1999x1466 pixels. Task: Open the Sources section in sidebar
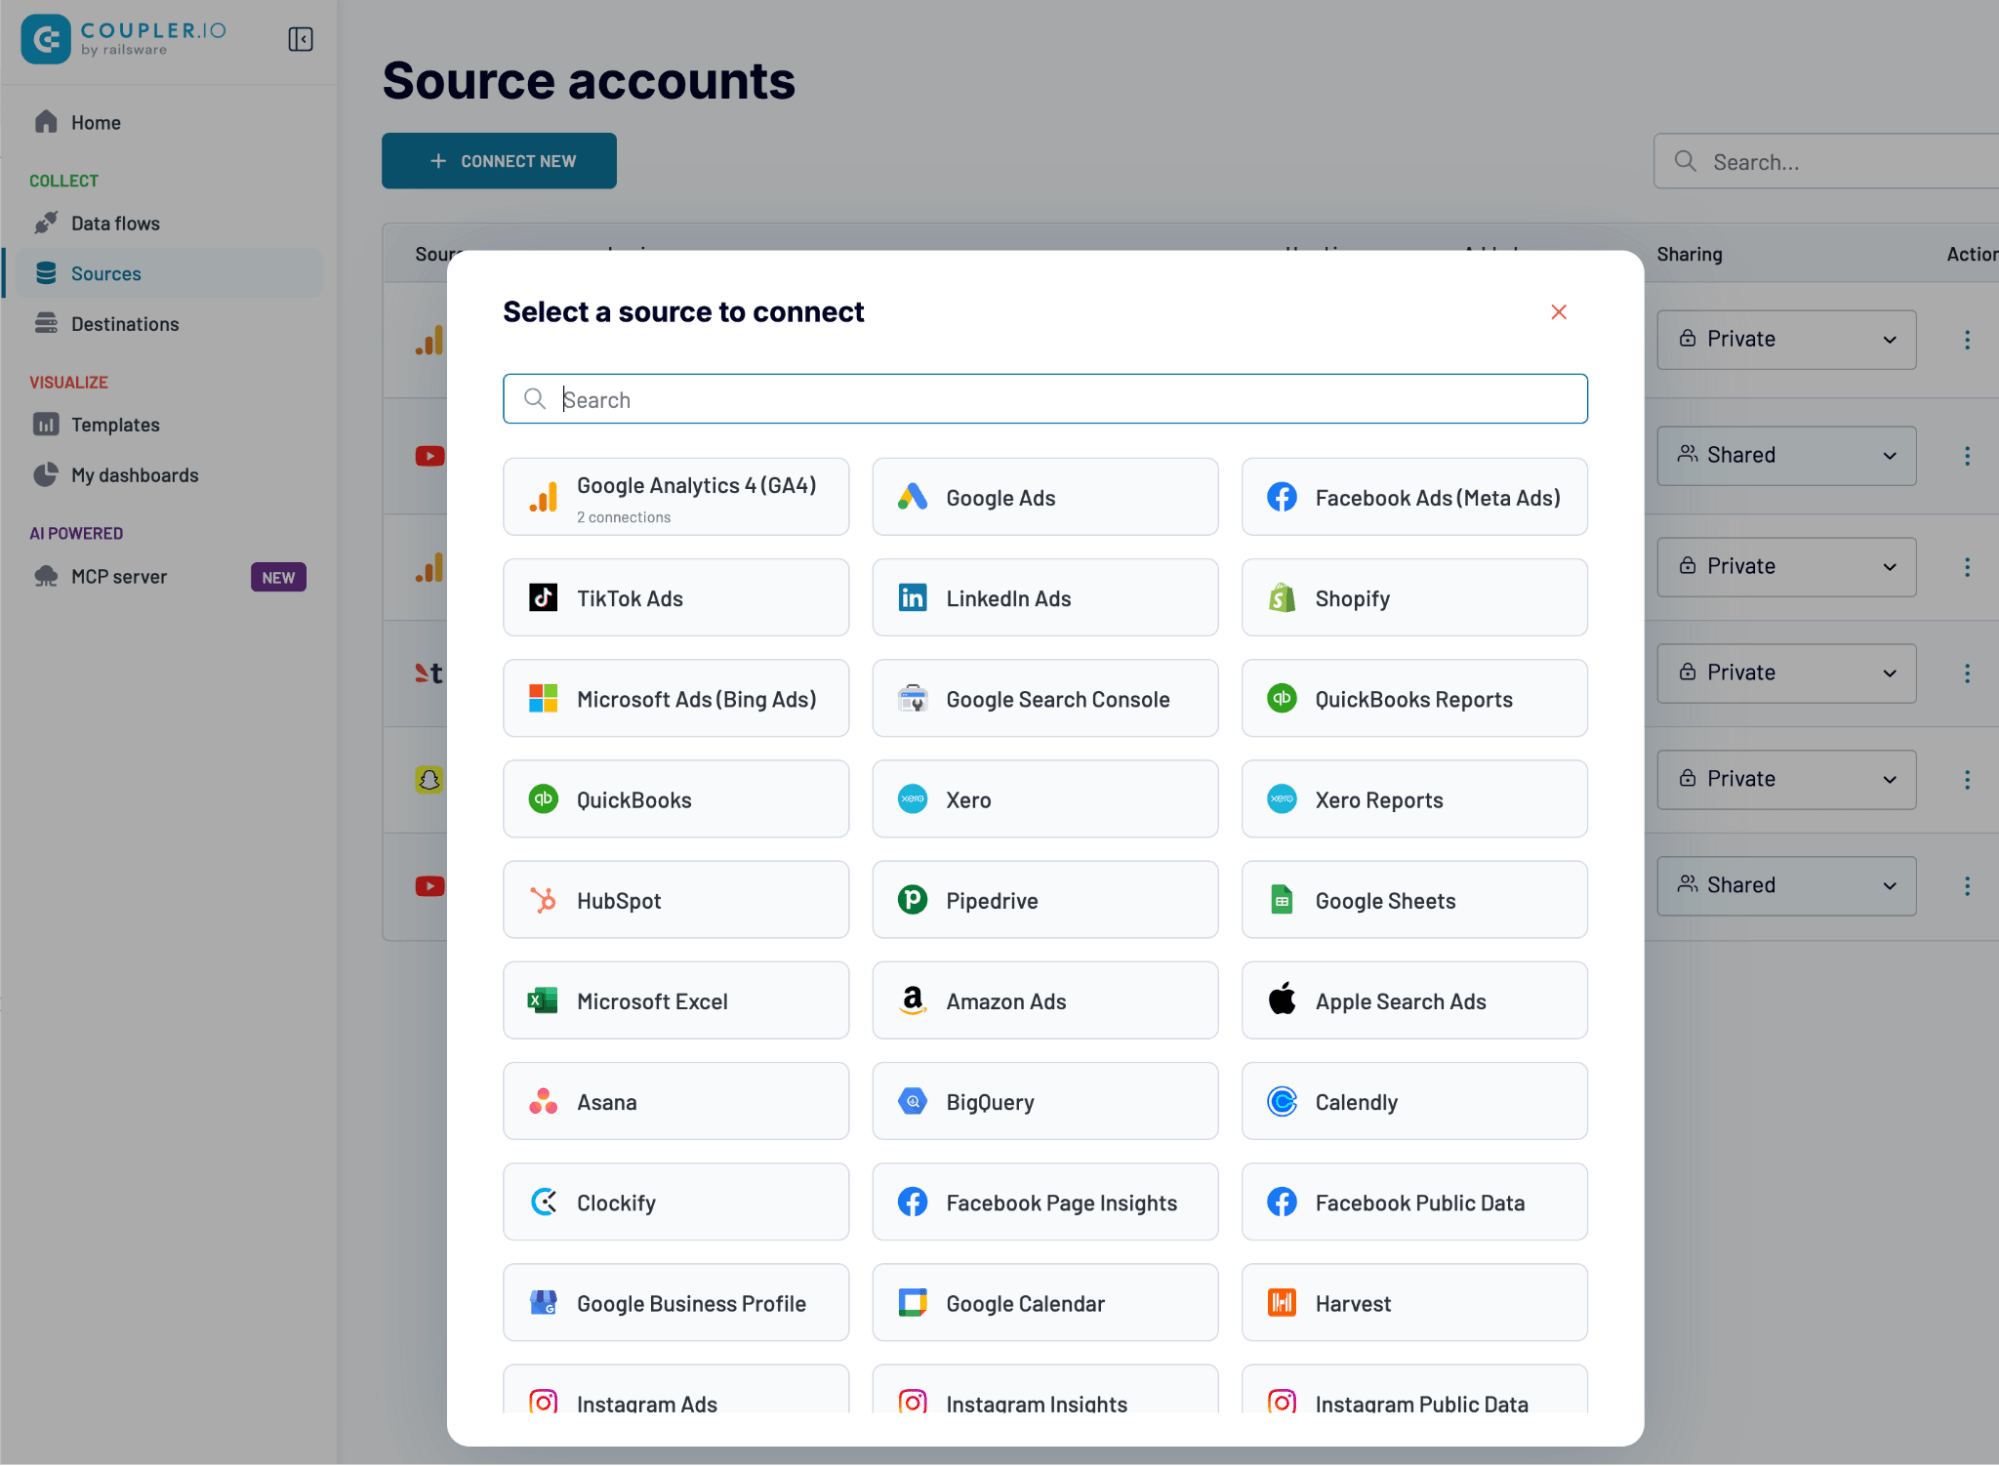click(106, 273)
